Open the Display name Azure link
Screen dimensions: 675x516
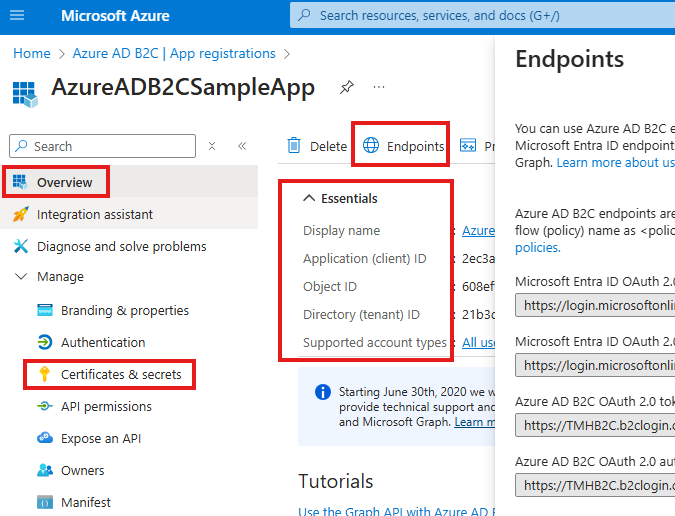coord(478,231)
